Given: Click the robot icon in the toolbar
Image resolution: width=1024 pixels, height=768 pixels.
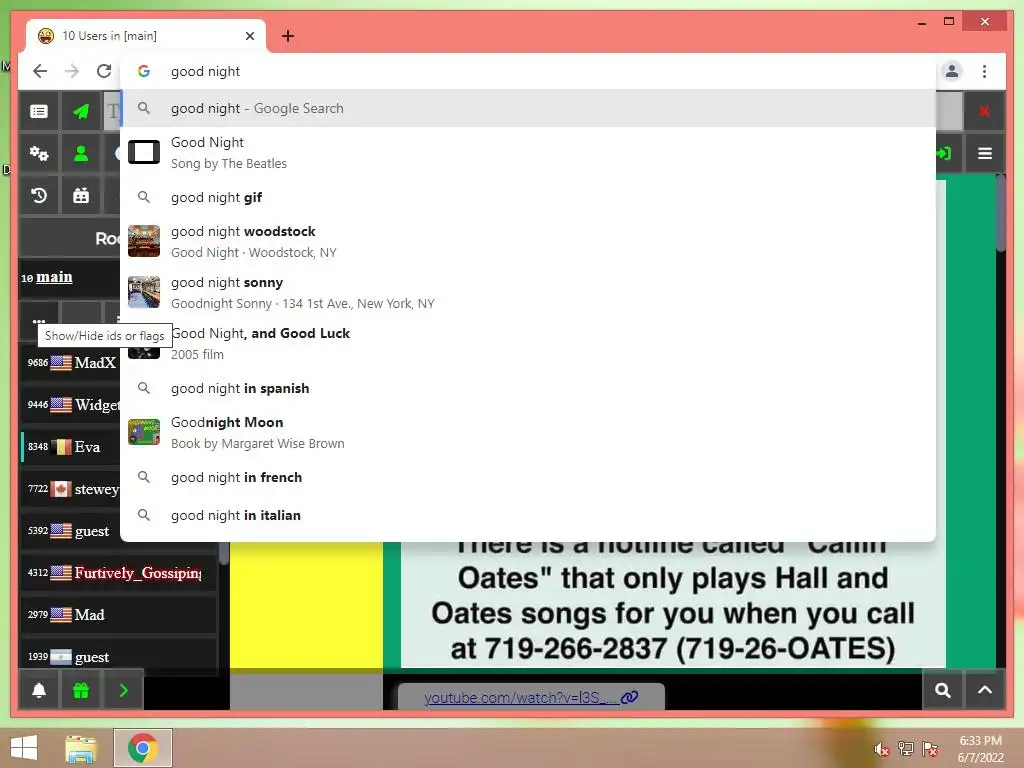Looking at the screenshot, I should point(81,195).
